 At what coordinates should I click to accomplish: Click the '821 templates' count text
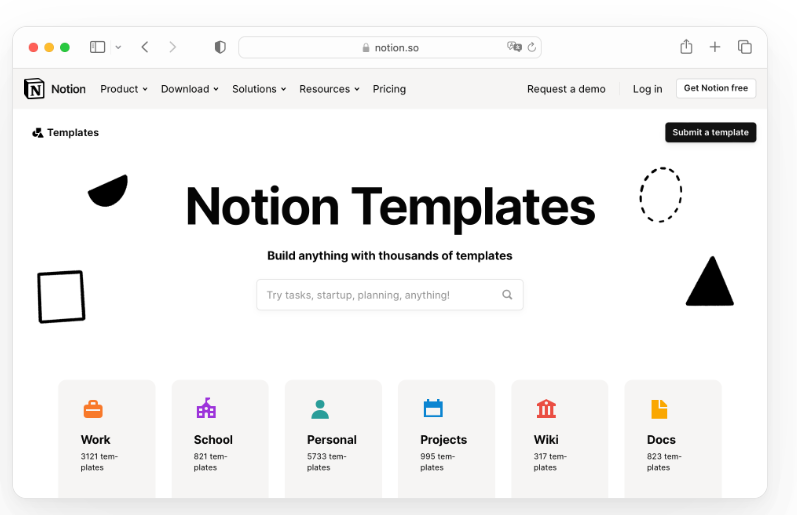tap(210, 462)
